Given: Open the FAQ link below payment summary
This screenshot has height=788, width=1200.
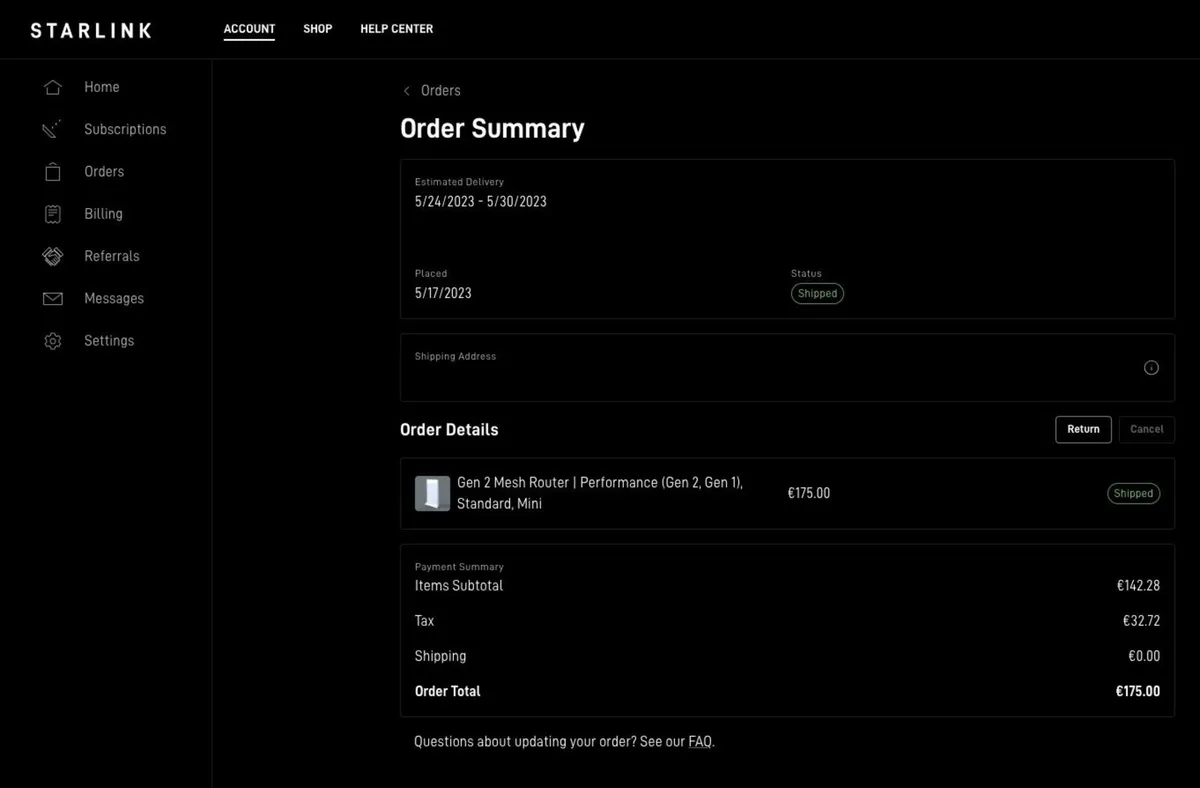Looking at the screenshot, I should pos(700,742).
